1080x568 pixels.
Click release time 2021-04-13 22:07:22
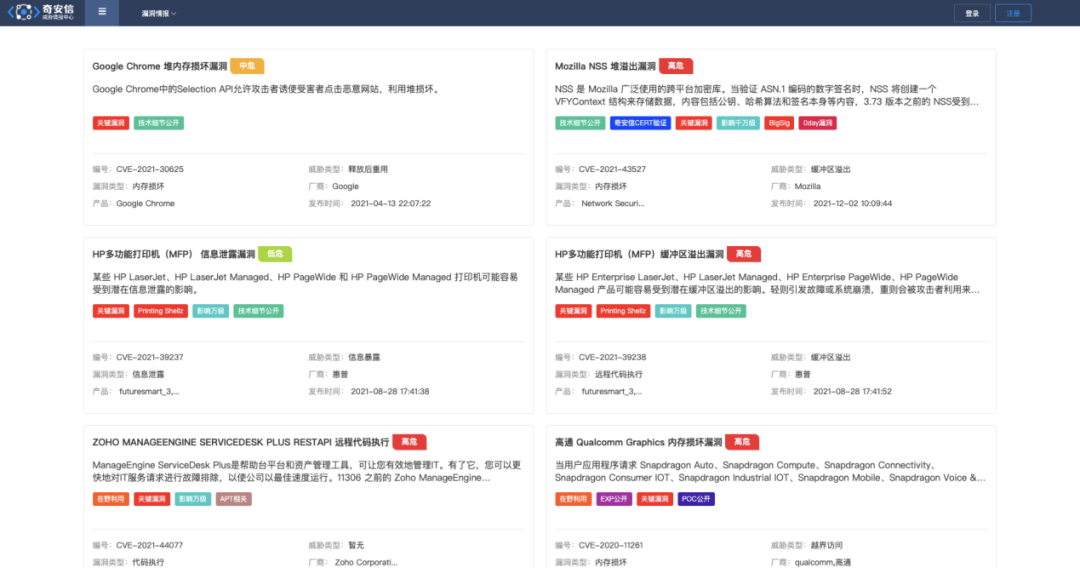tap(391, 203)
